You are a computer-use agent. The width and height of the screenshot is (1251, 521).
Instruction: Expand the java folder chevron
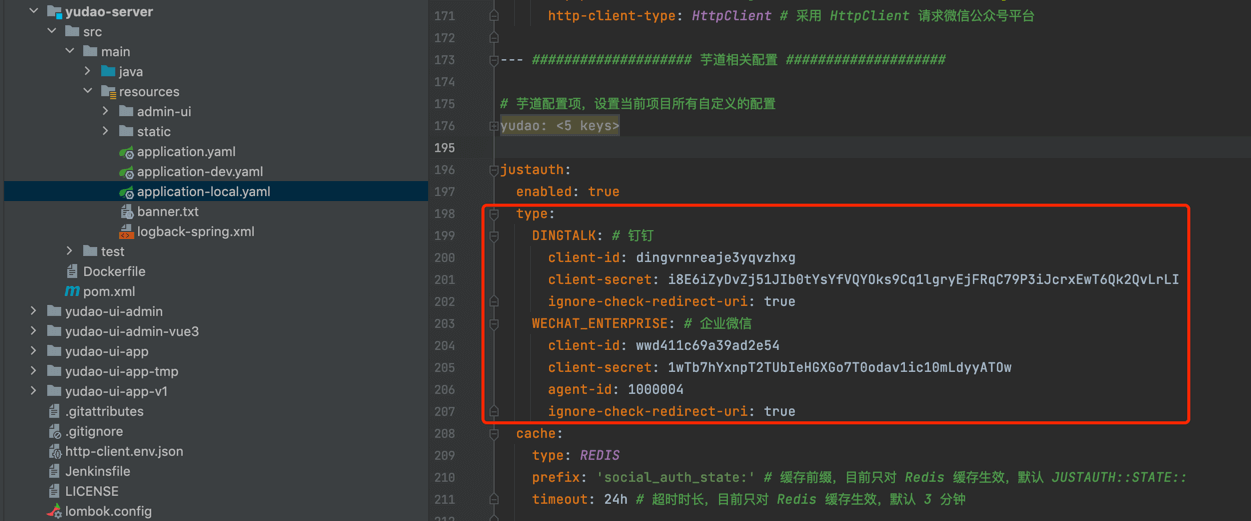point(88,71)
